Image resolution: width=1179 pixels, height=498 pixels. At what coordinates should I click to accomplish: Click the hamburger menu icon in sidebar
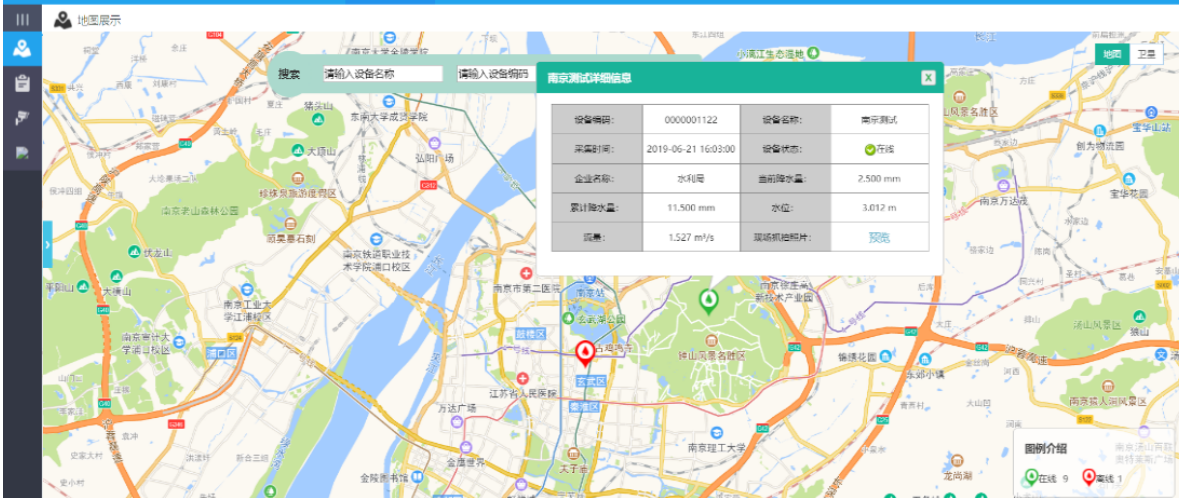(x=21, y=19)
